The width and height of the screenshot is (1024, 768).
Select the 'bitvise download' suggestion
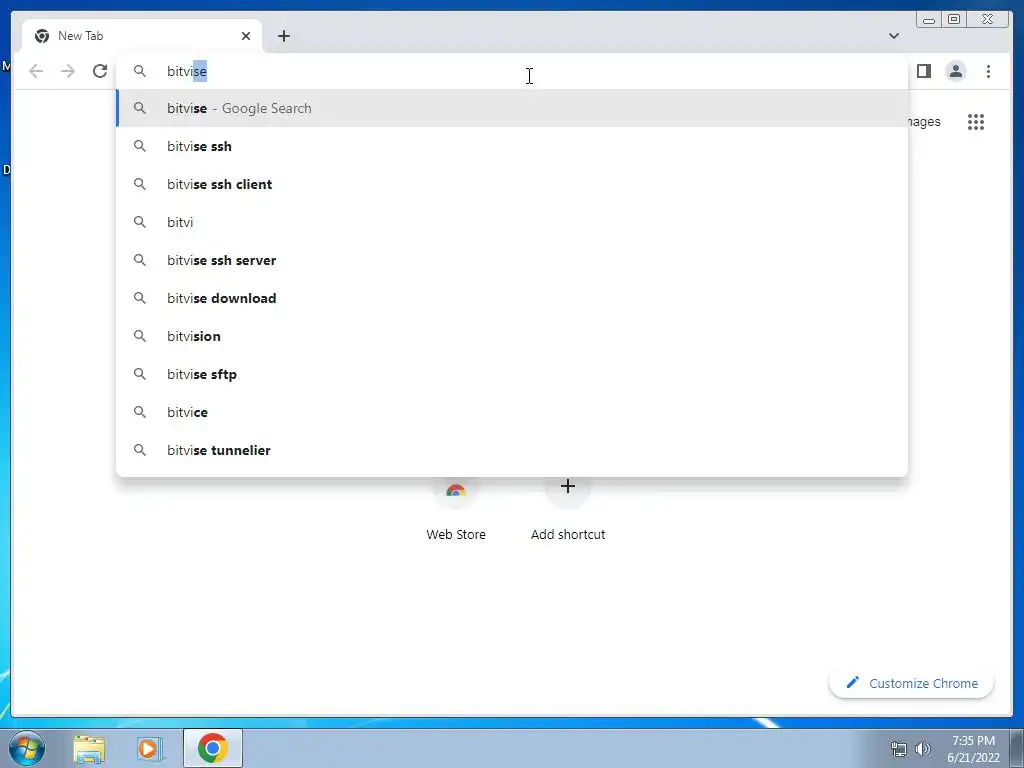coord(512,298)
